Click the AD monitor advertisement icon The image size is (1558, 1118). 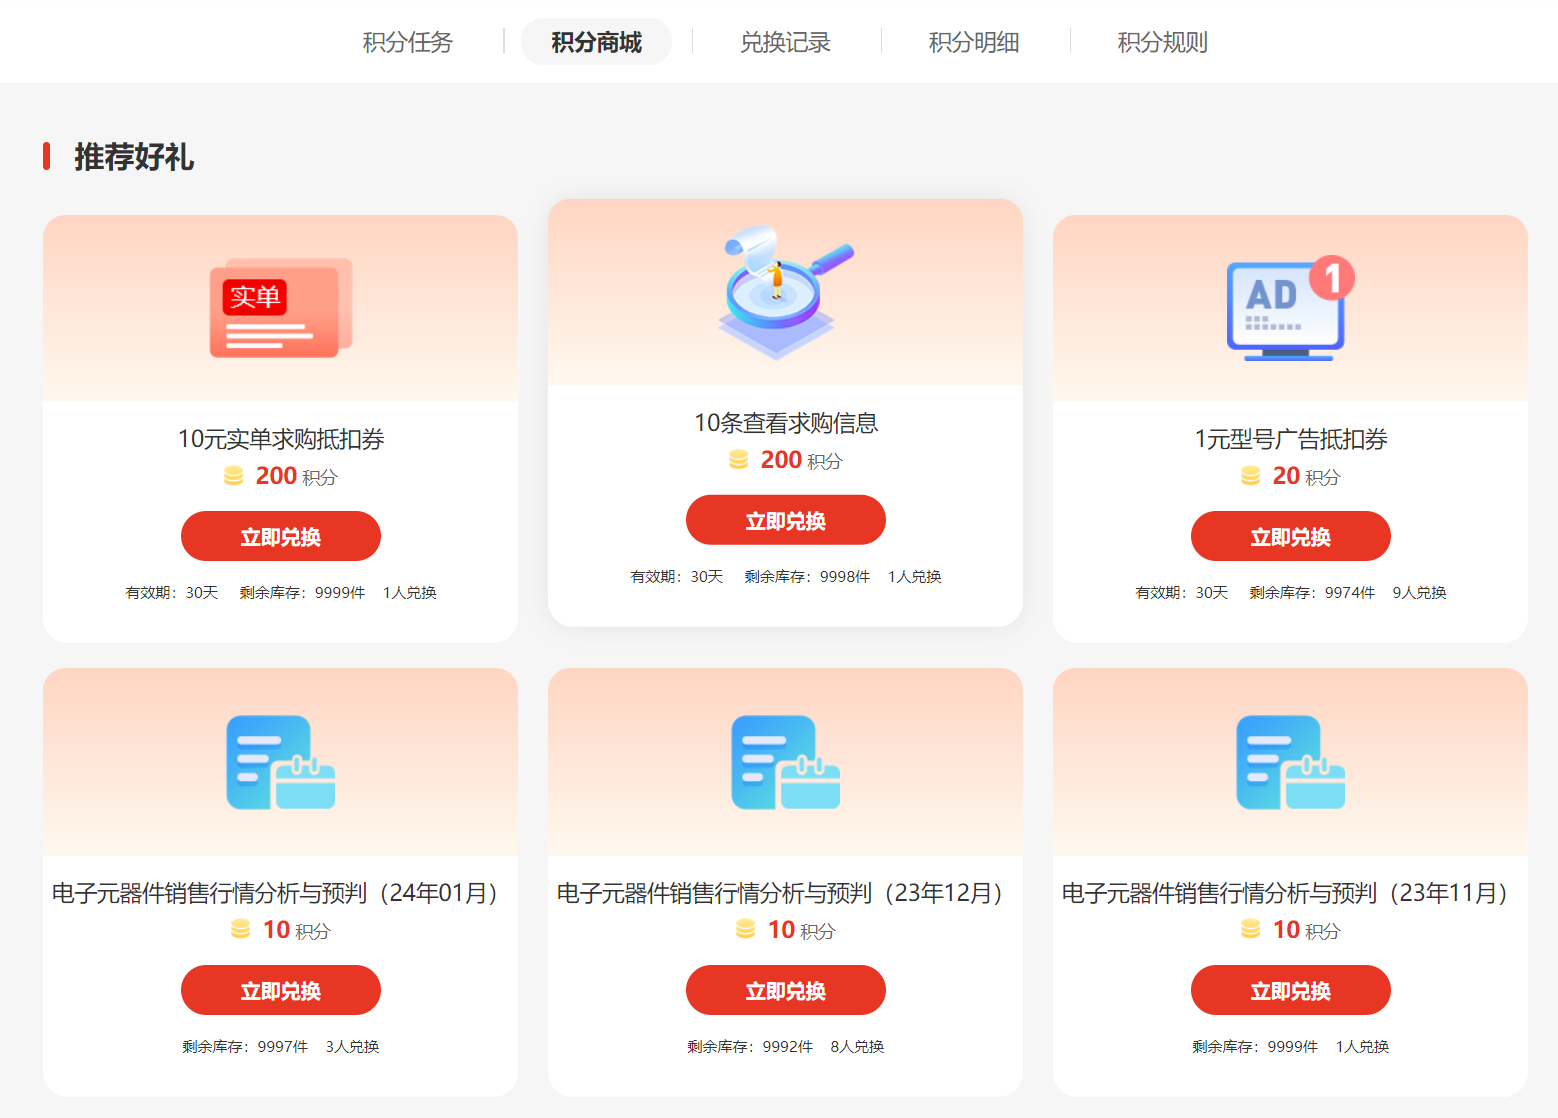click(1289, 310)
